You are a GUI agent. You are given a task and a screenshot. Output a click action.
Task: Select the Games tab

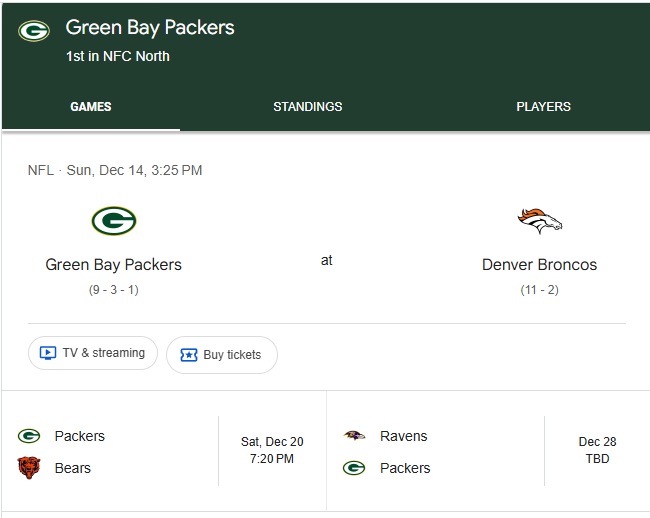point(91,107)
